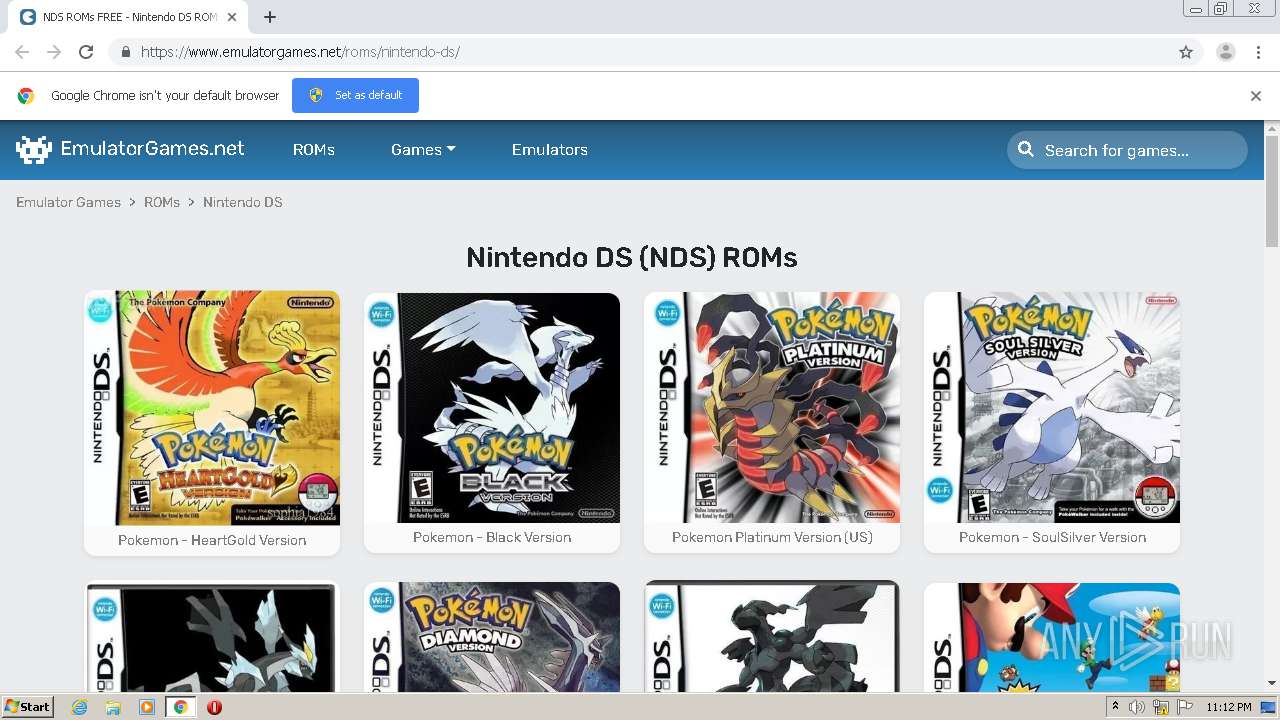Viewport: 1280px width, 720px height.
Task: Click the address bar URL text
Action: click(300, 52)
